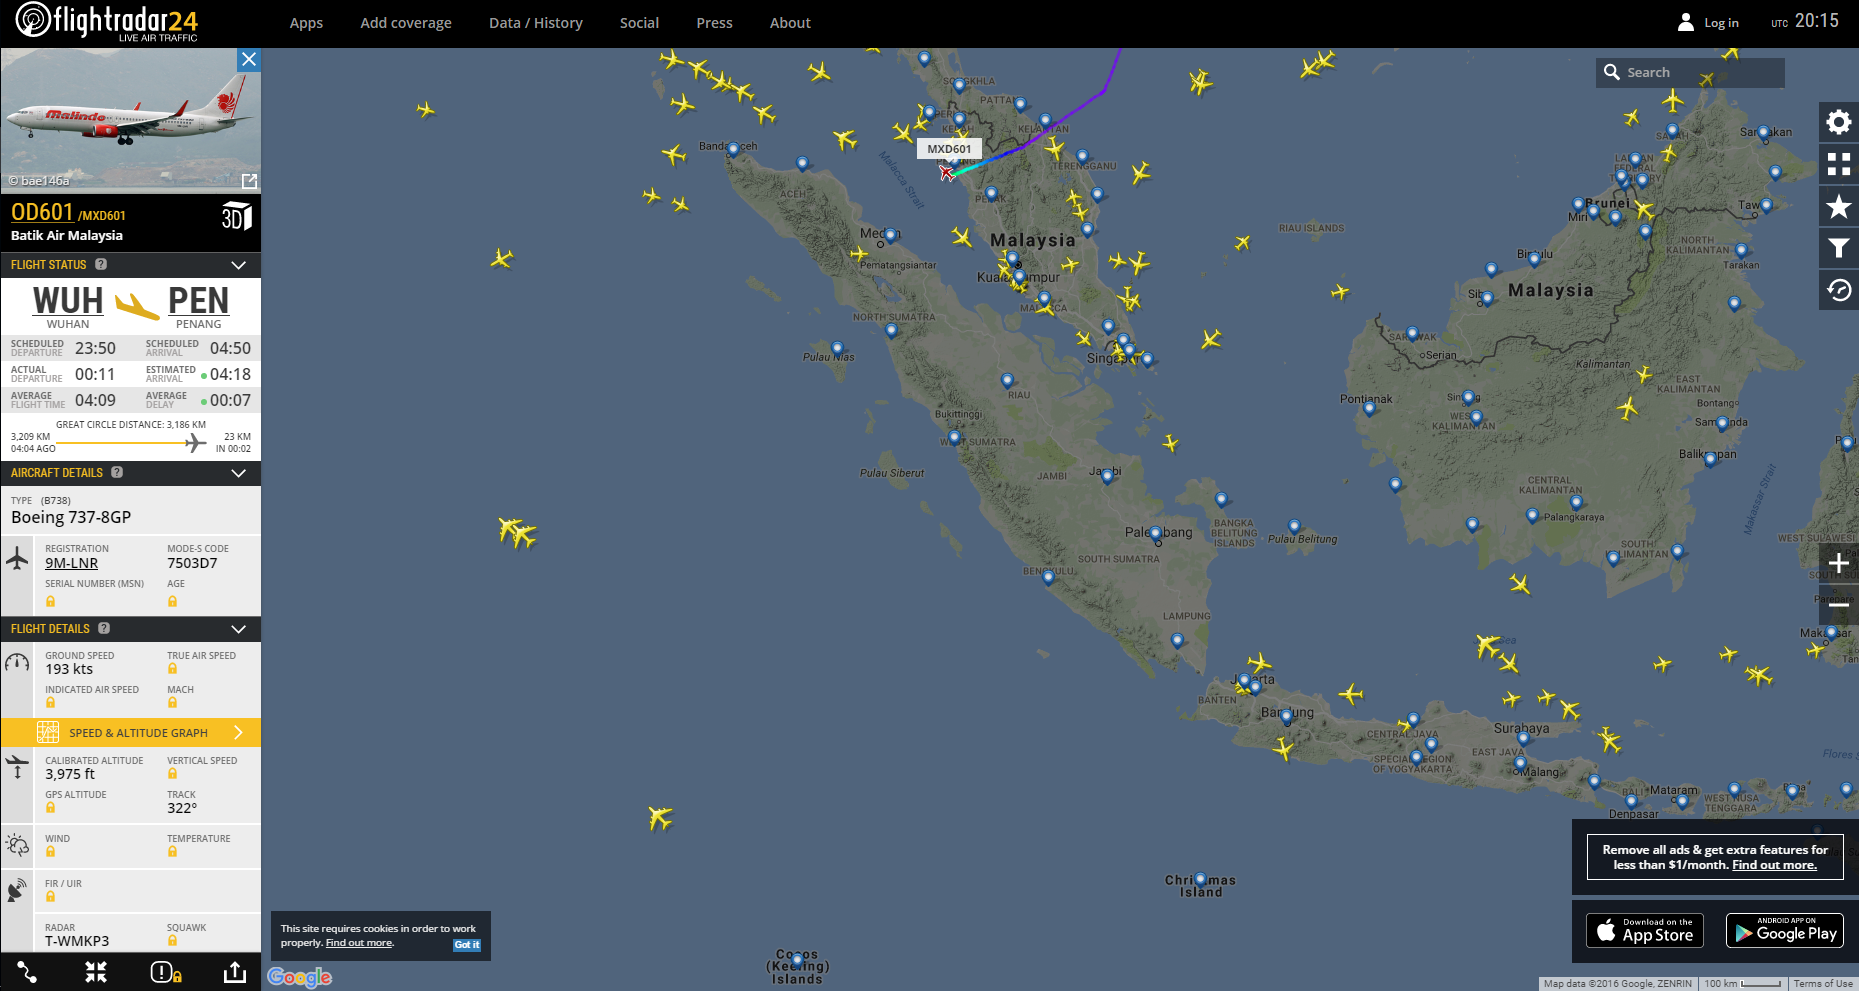Open the 3D view icon
The image size is (1859, 991).
236,216
